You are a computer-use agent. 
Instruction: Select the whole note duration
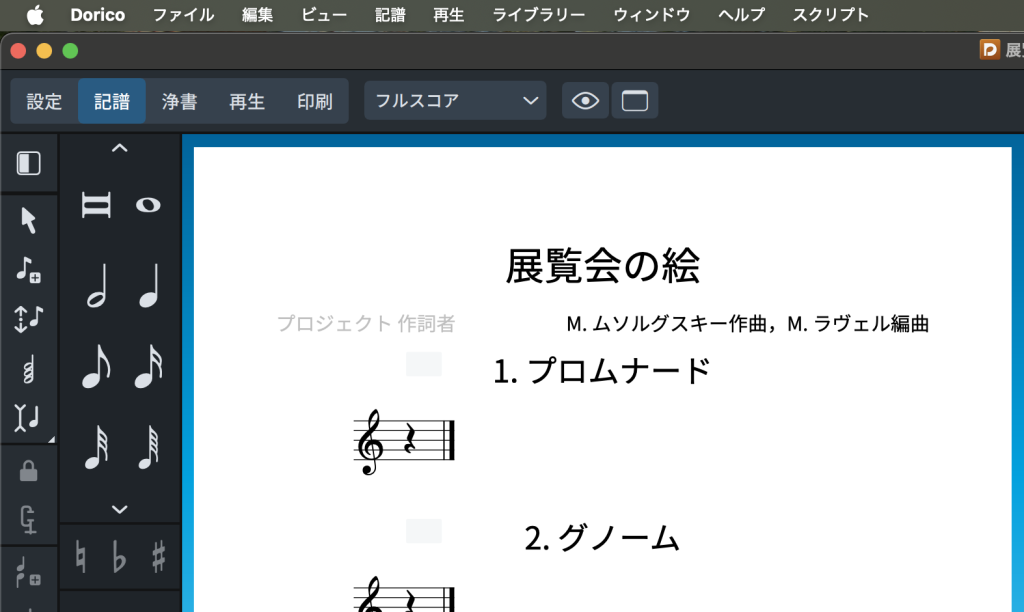[x=148, y=205]
